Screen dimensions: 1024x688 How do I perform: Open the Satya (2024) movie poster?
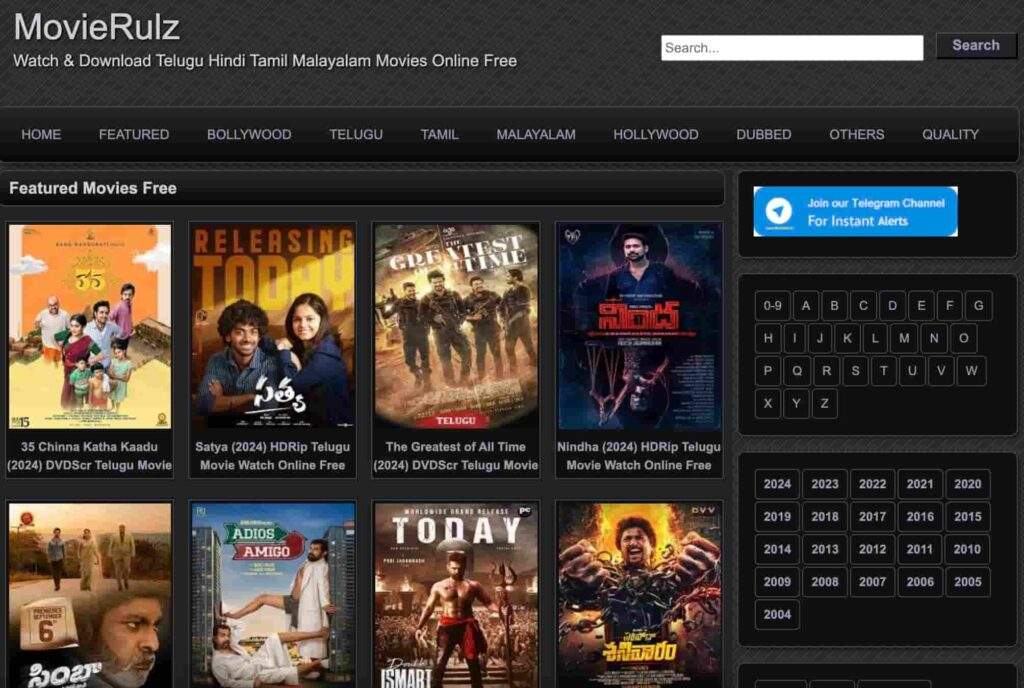click(273, 326)
